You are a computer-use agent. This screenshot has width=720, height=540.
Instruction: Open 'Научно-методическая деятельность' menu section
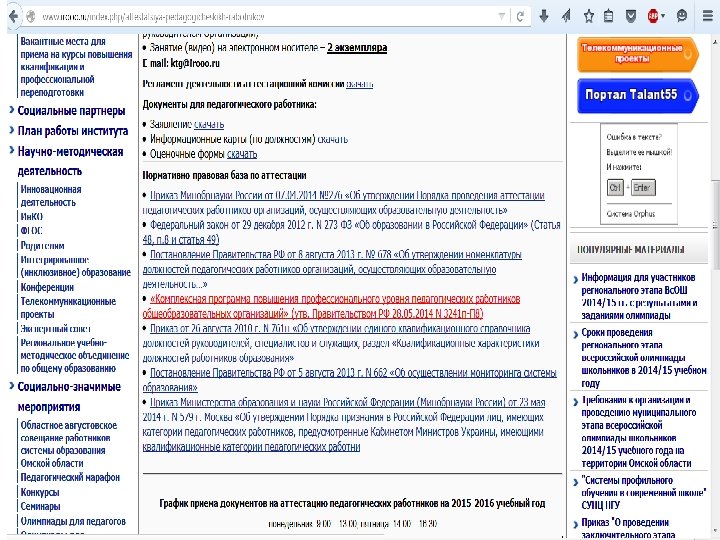[70, 161]
